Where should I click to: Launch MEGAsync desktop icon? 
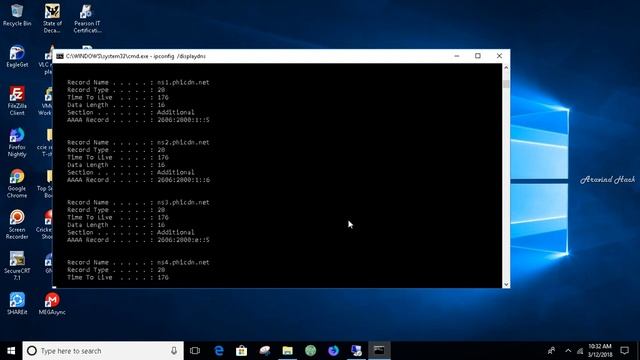(x=52, y=304)
